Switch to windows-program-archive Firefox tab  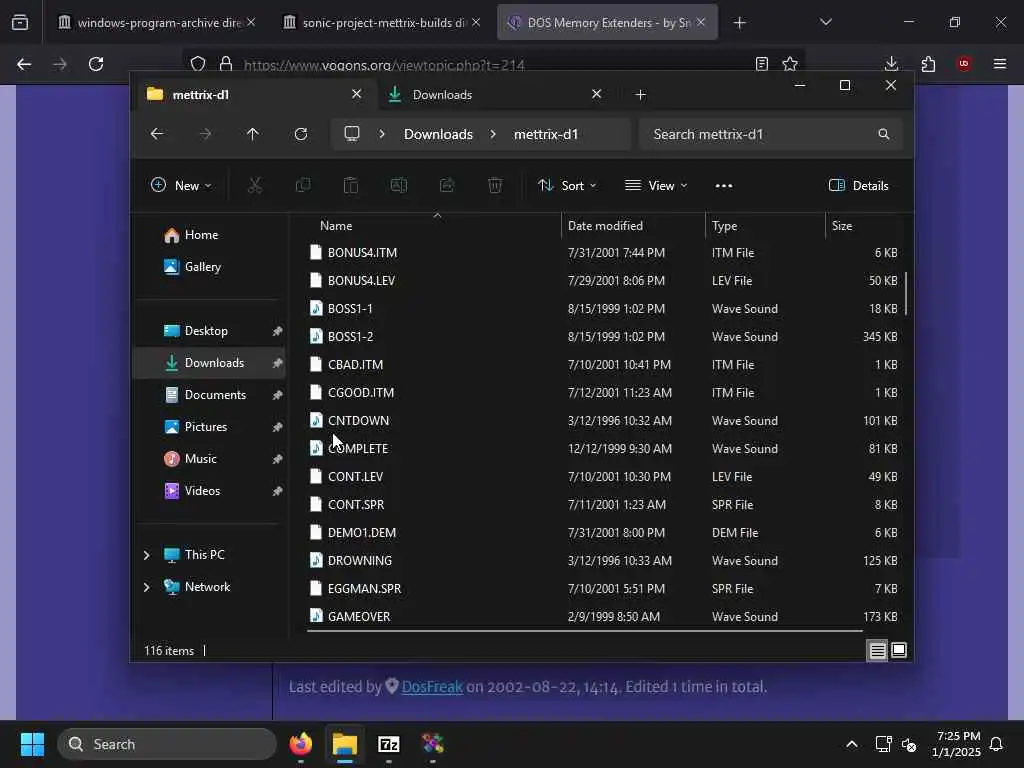point(155,23)
